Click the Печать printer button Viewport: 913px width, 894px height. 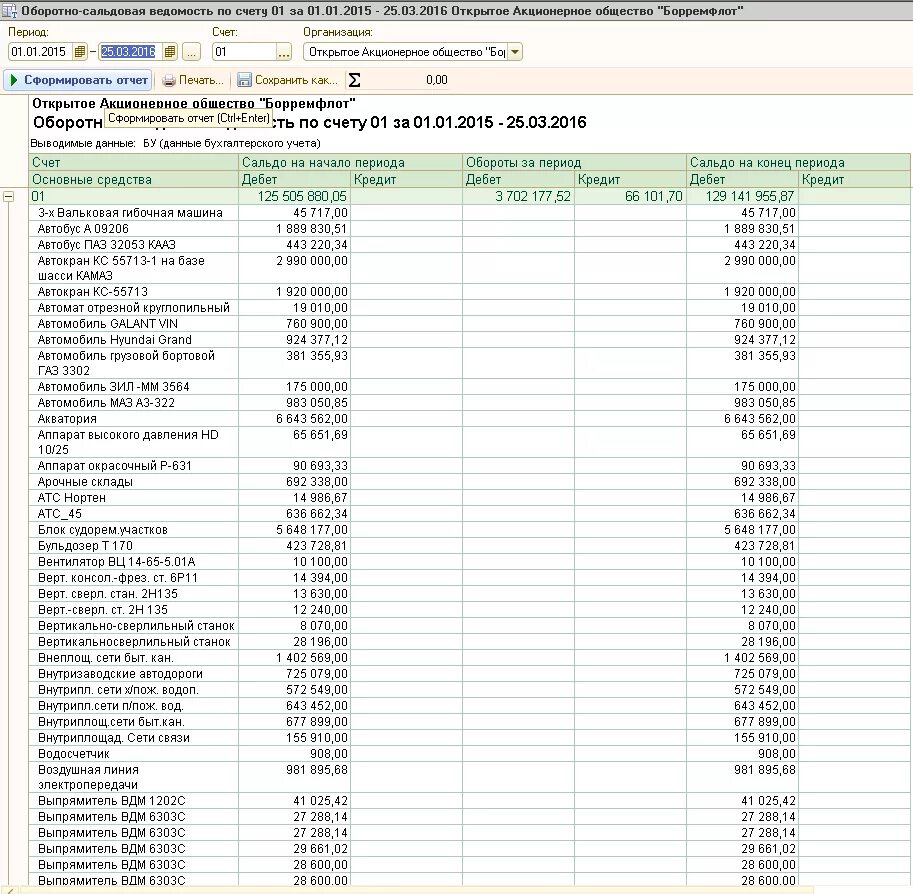pyautogui.click(x=193, y=80)
